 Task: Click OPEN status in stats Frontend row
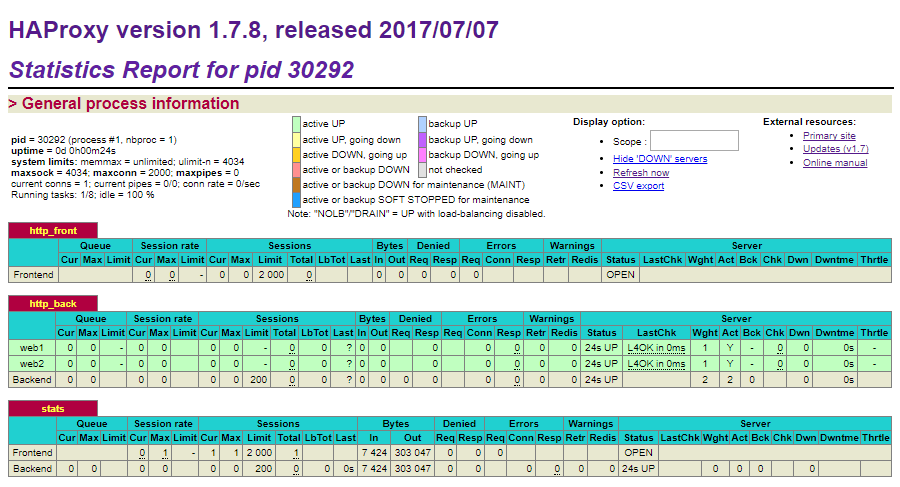[x=638, y=453]
